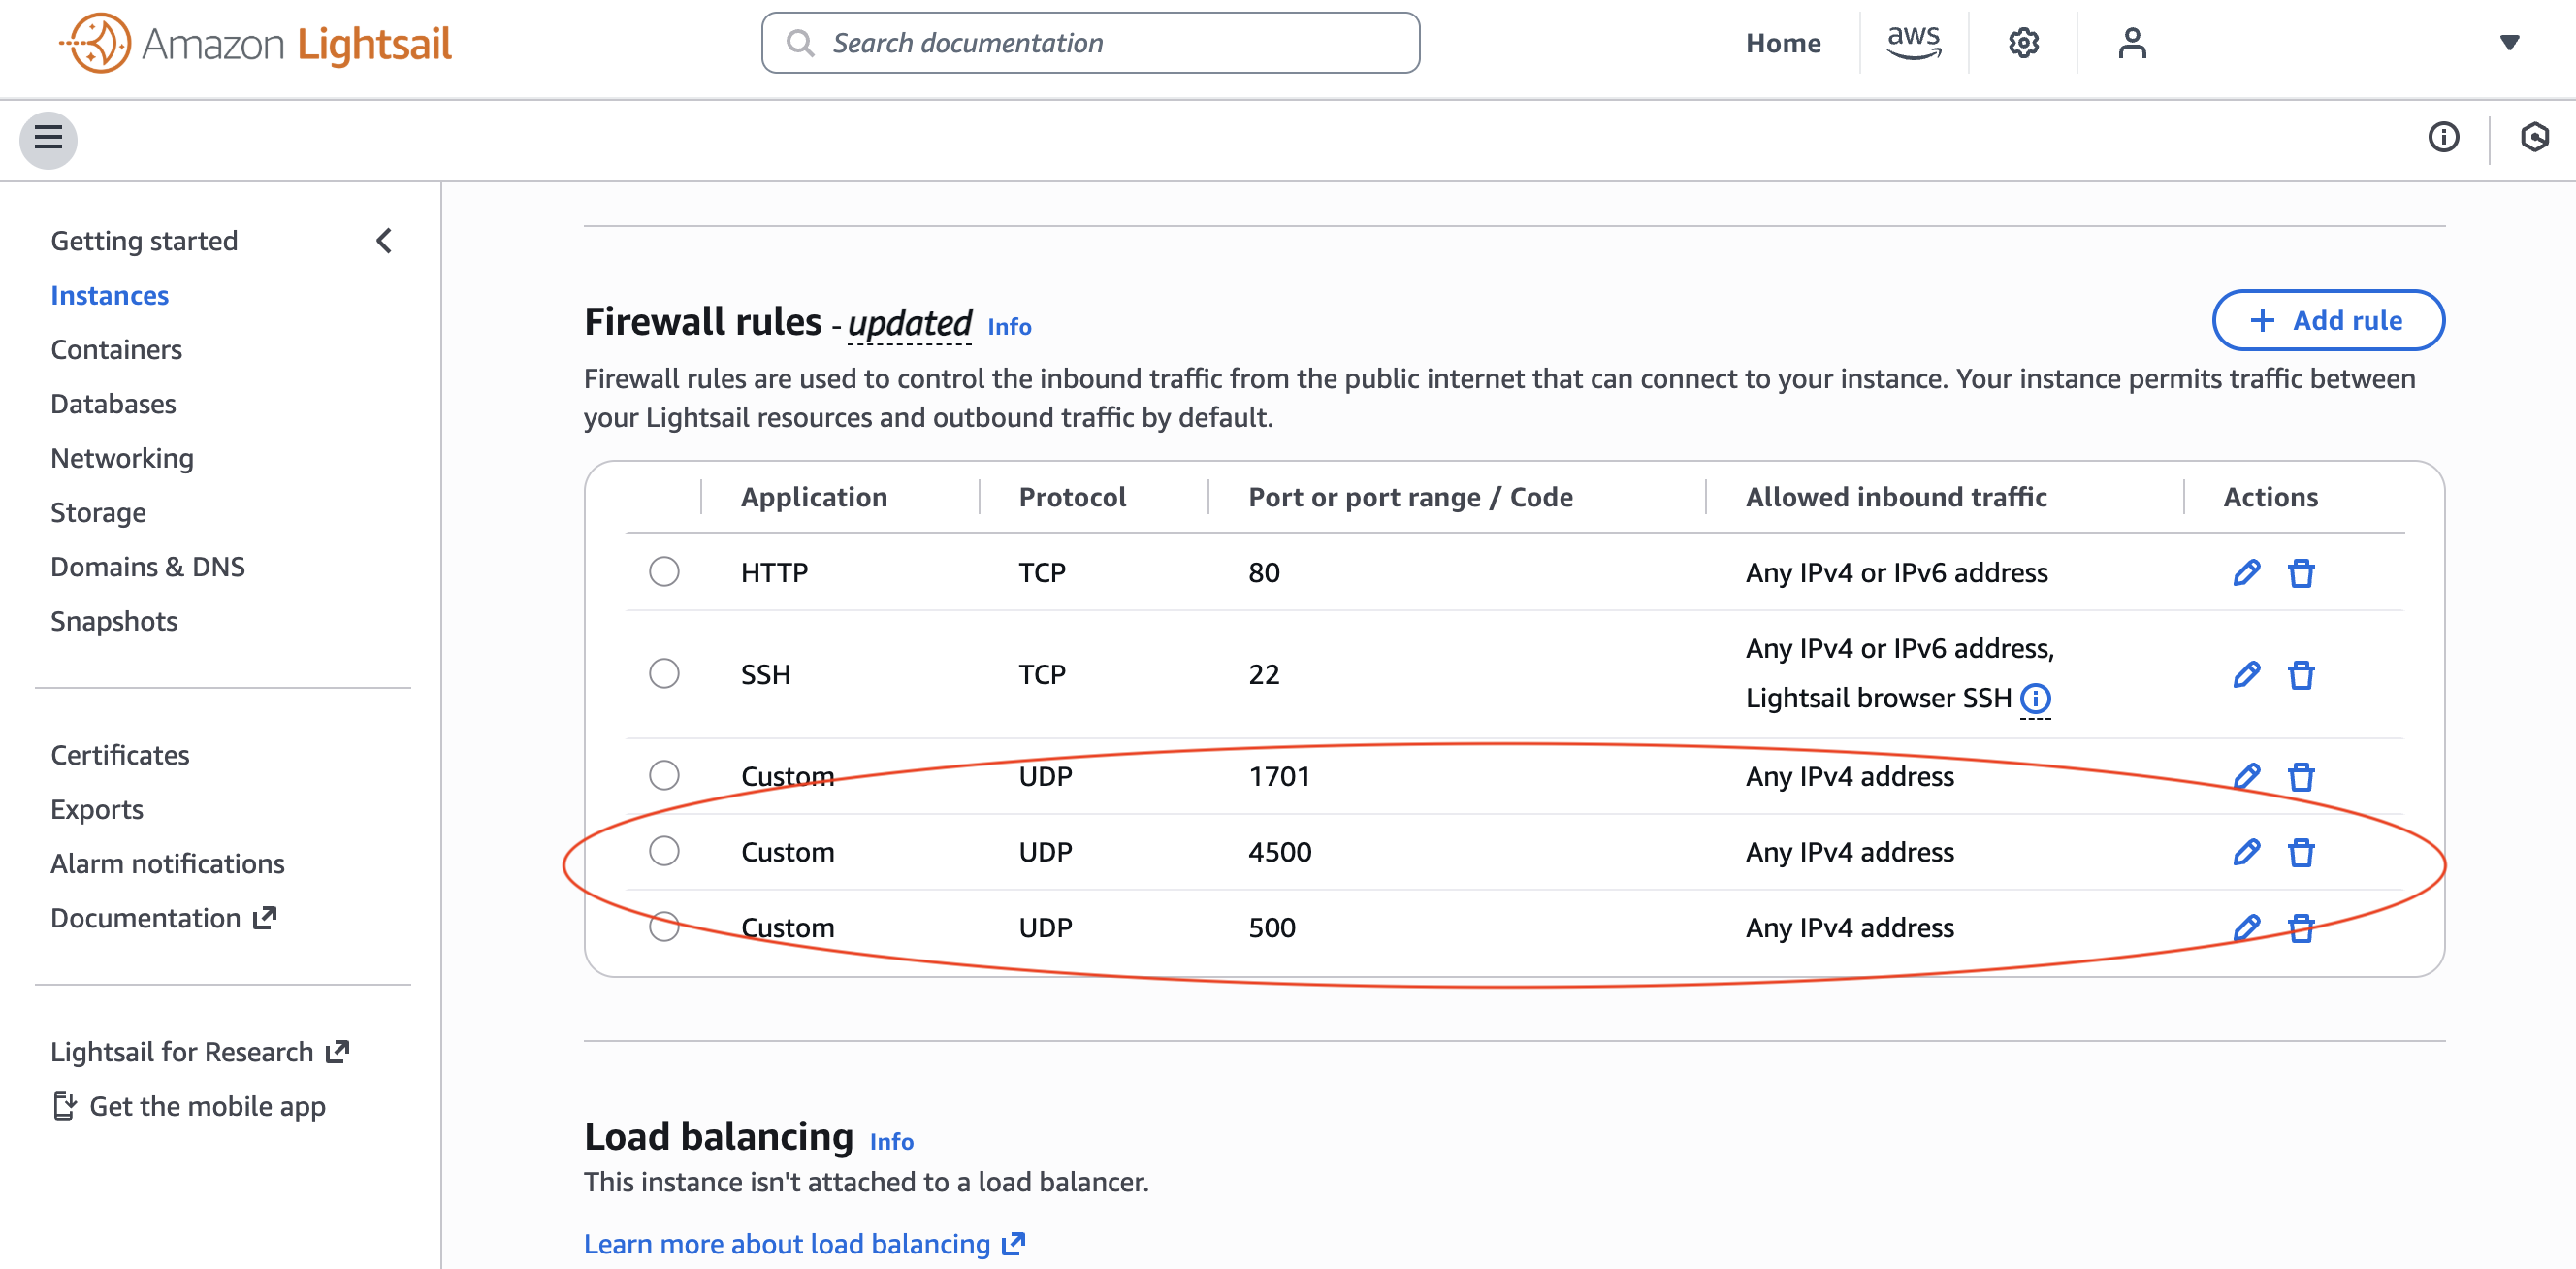Click the Amazon Lightsail logo
Screen dimensions: 2576x1269
tap(255, 43)
